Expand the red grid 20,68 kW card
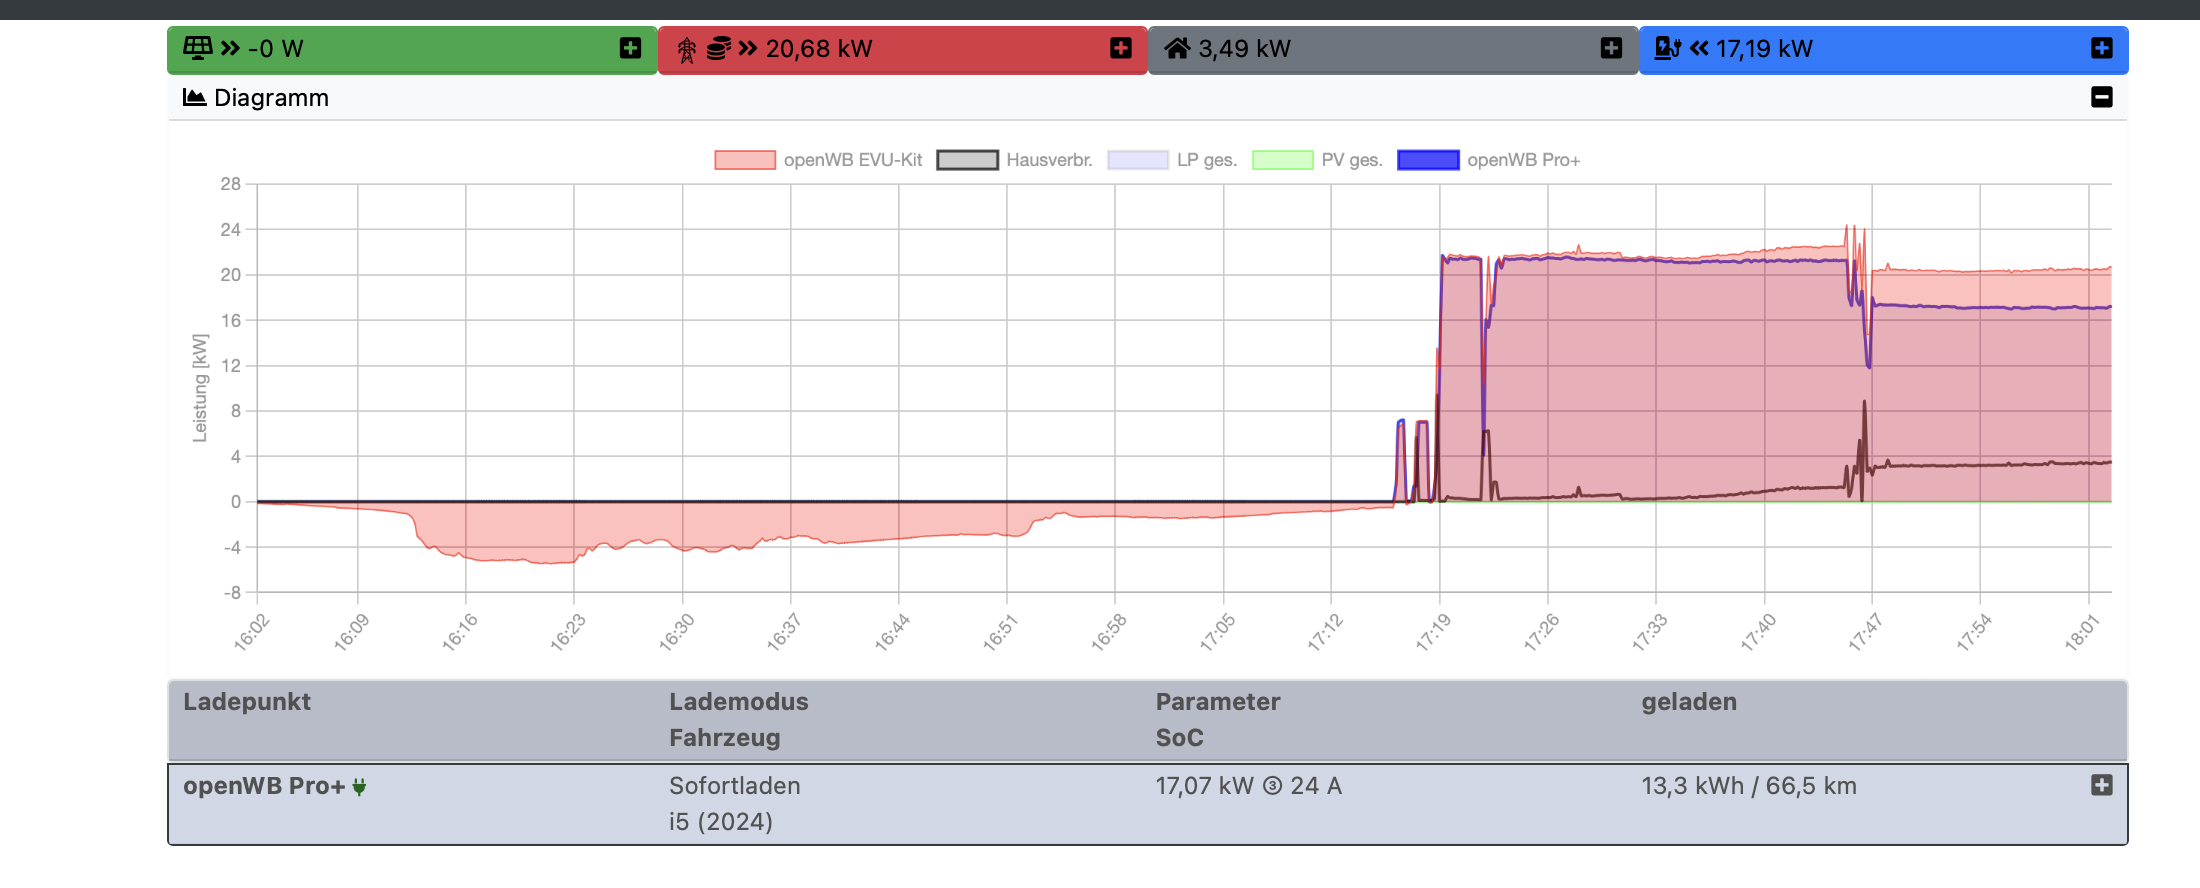Screen dimensions: 2200x888 1120,48
